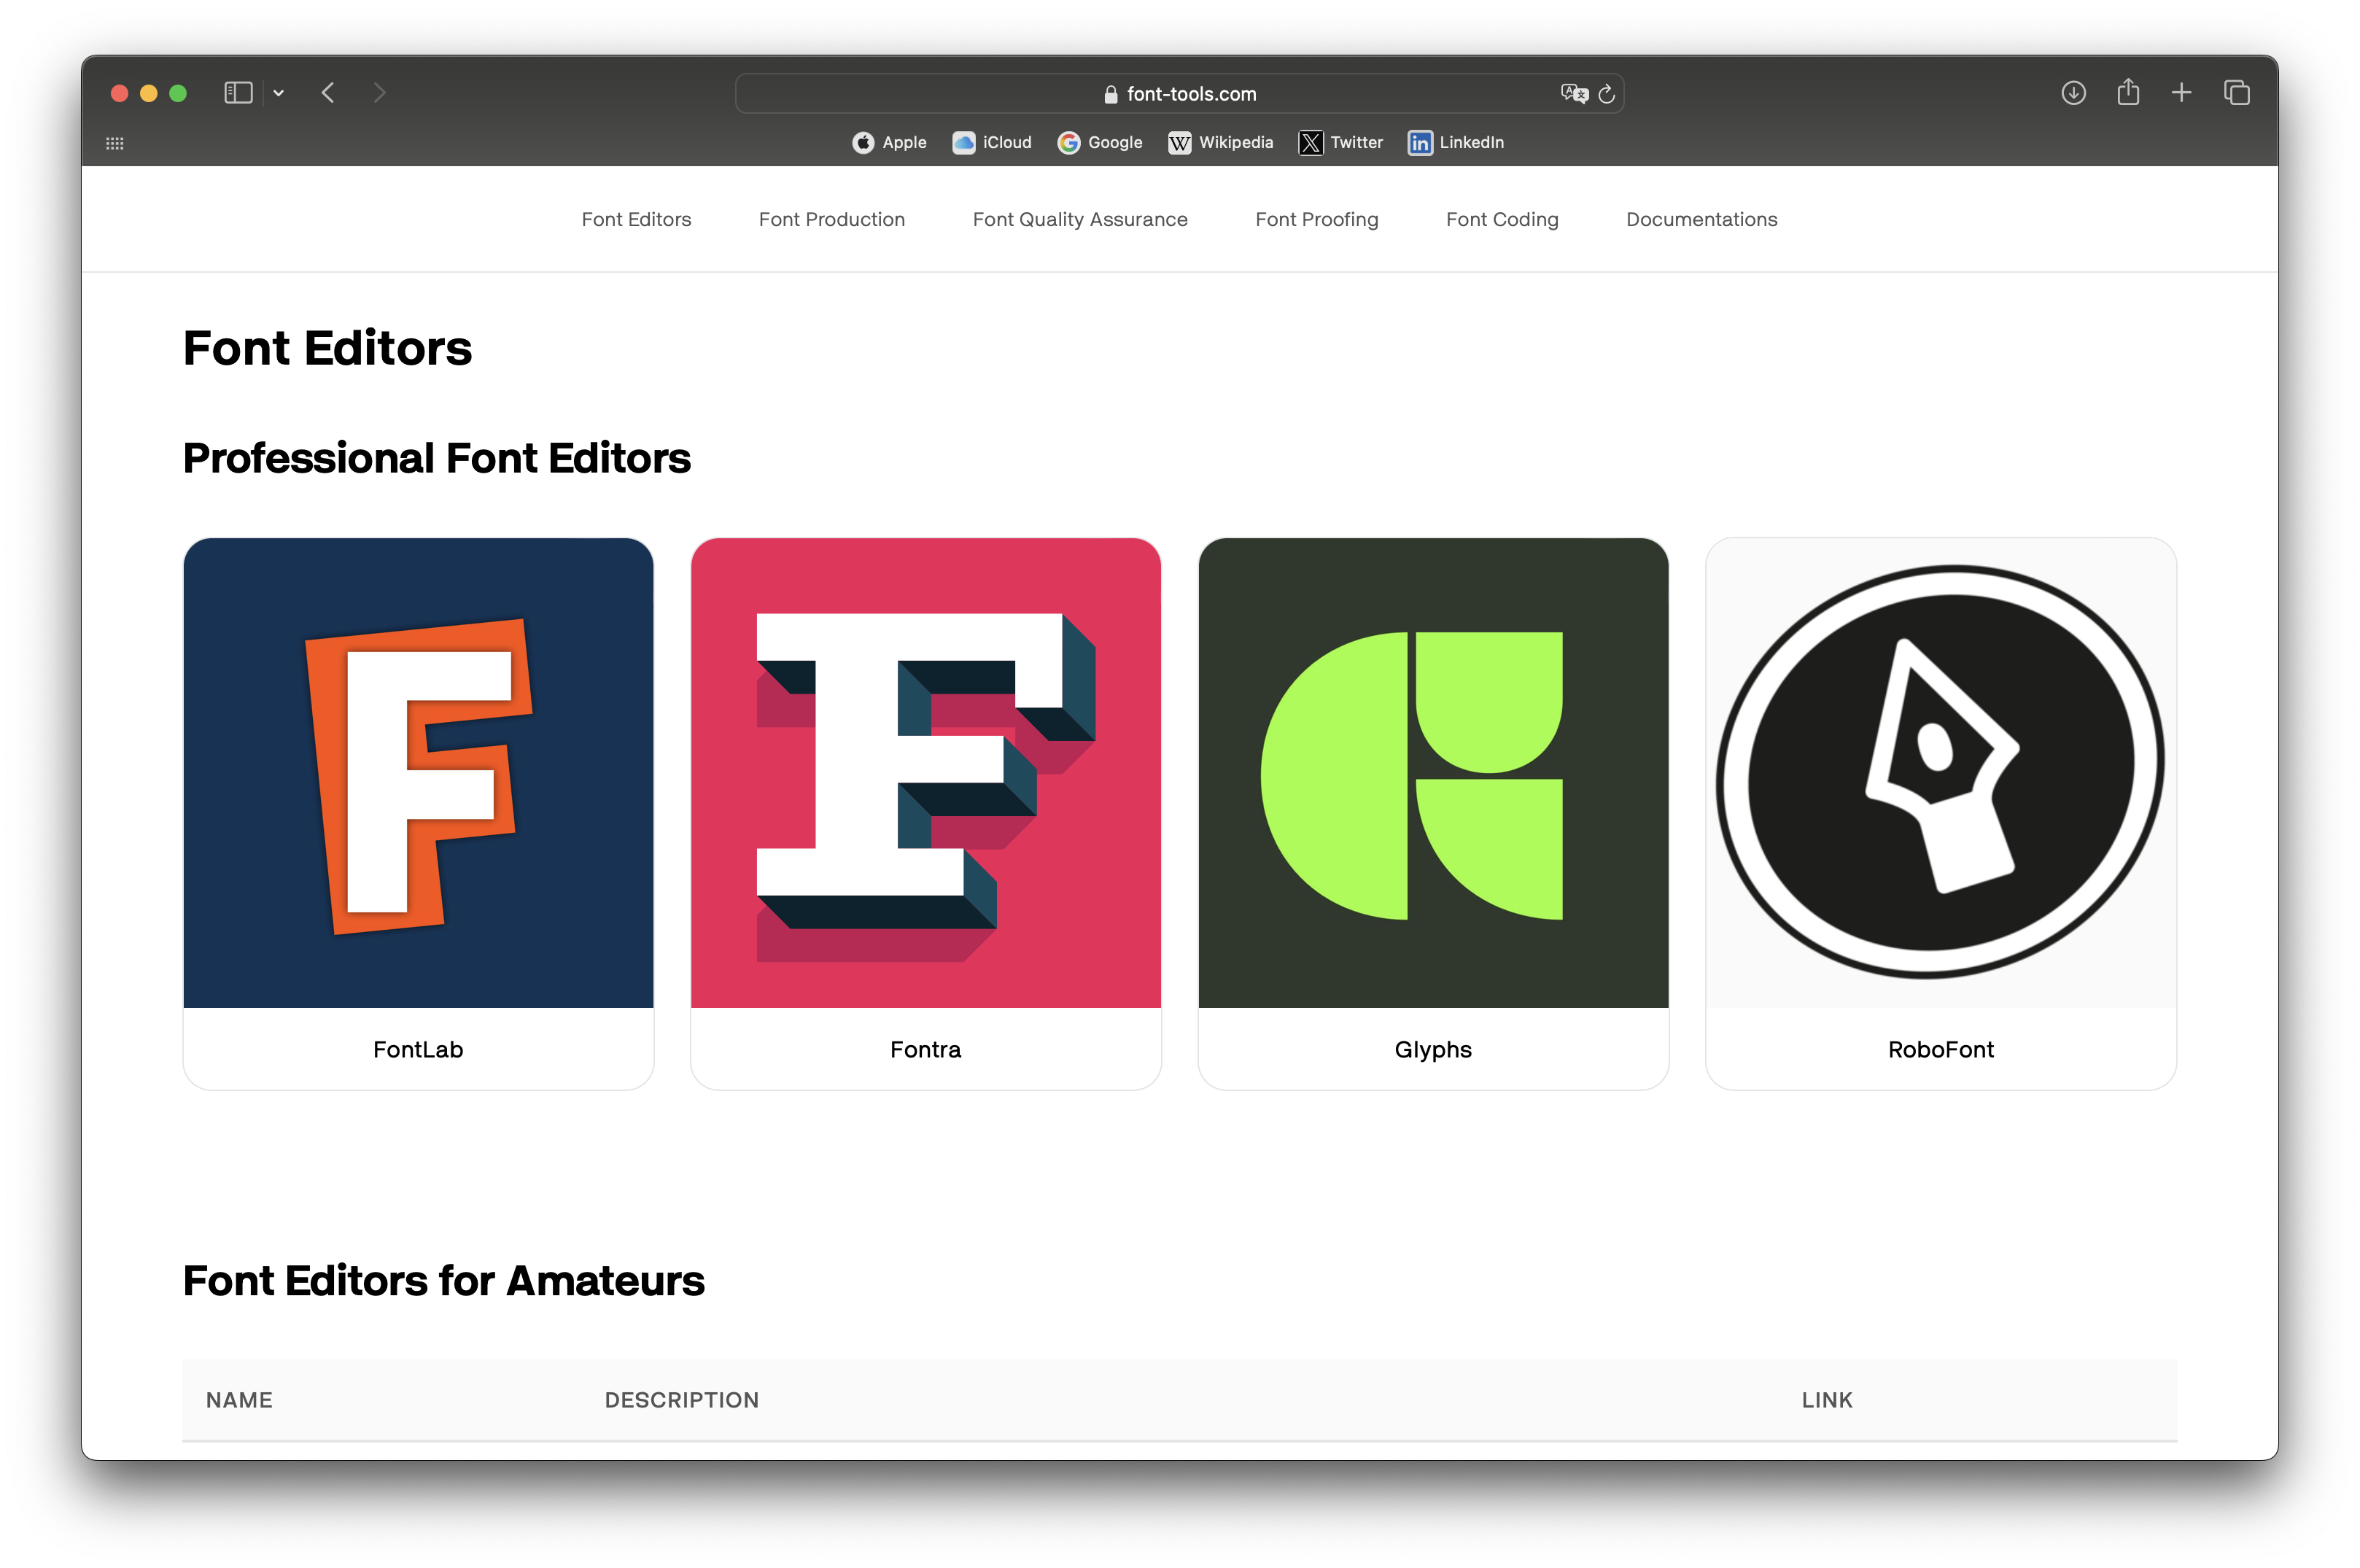The height and width of the screenshot is (1568, 2360).
Task: Click the translate icon in address bar
Action: point(1574,94)
